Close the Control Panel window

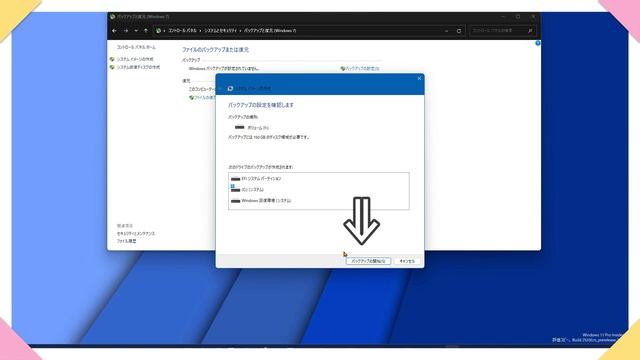[x=533, y=17]
